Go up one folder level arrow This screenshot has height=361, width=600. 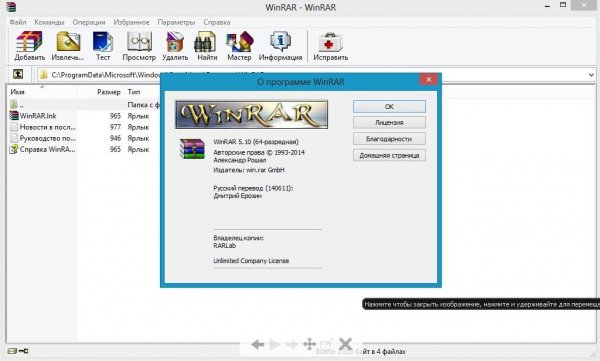(x=18, y=74)
